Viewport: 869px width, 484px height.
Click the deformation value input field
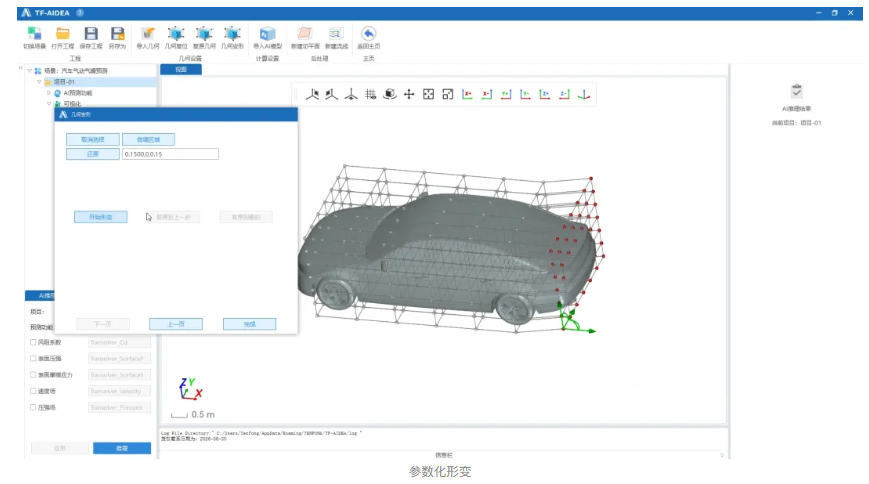point(170,154)
